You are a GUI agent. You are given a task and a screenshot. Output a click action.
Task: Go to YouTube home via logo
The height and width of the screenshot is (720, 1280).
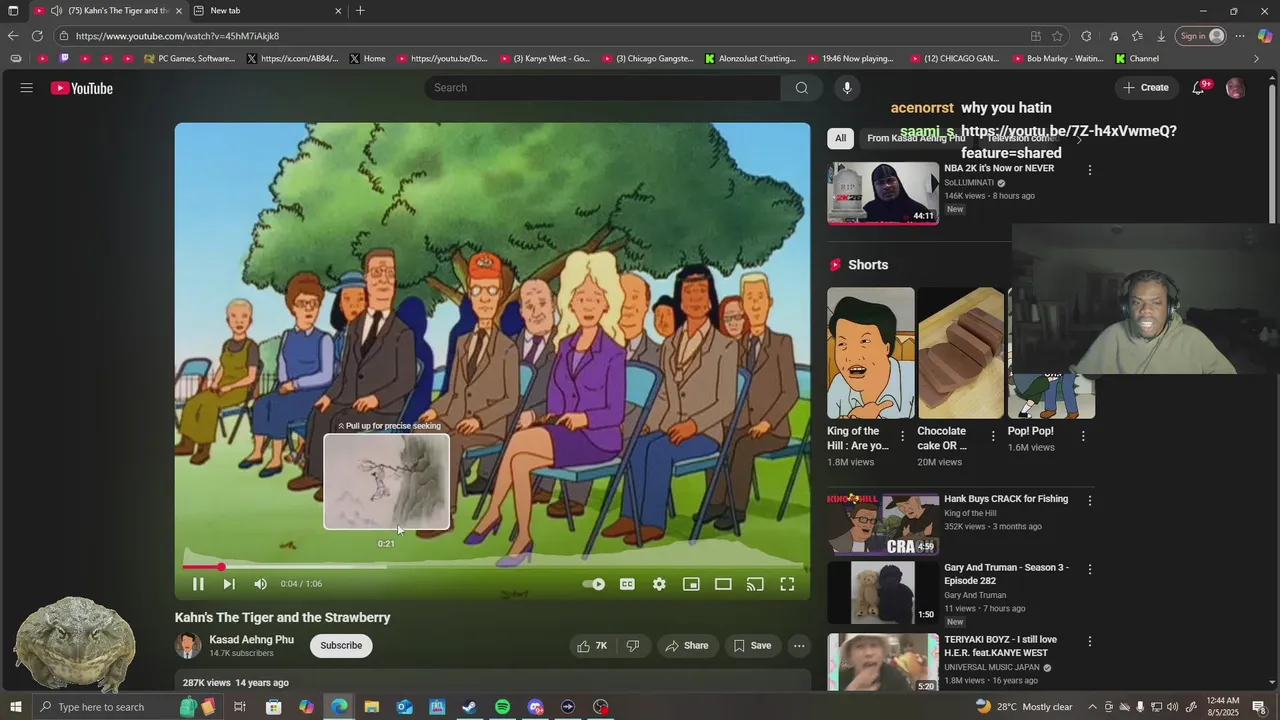[82, 88]
